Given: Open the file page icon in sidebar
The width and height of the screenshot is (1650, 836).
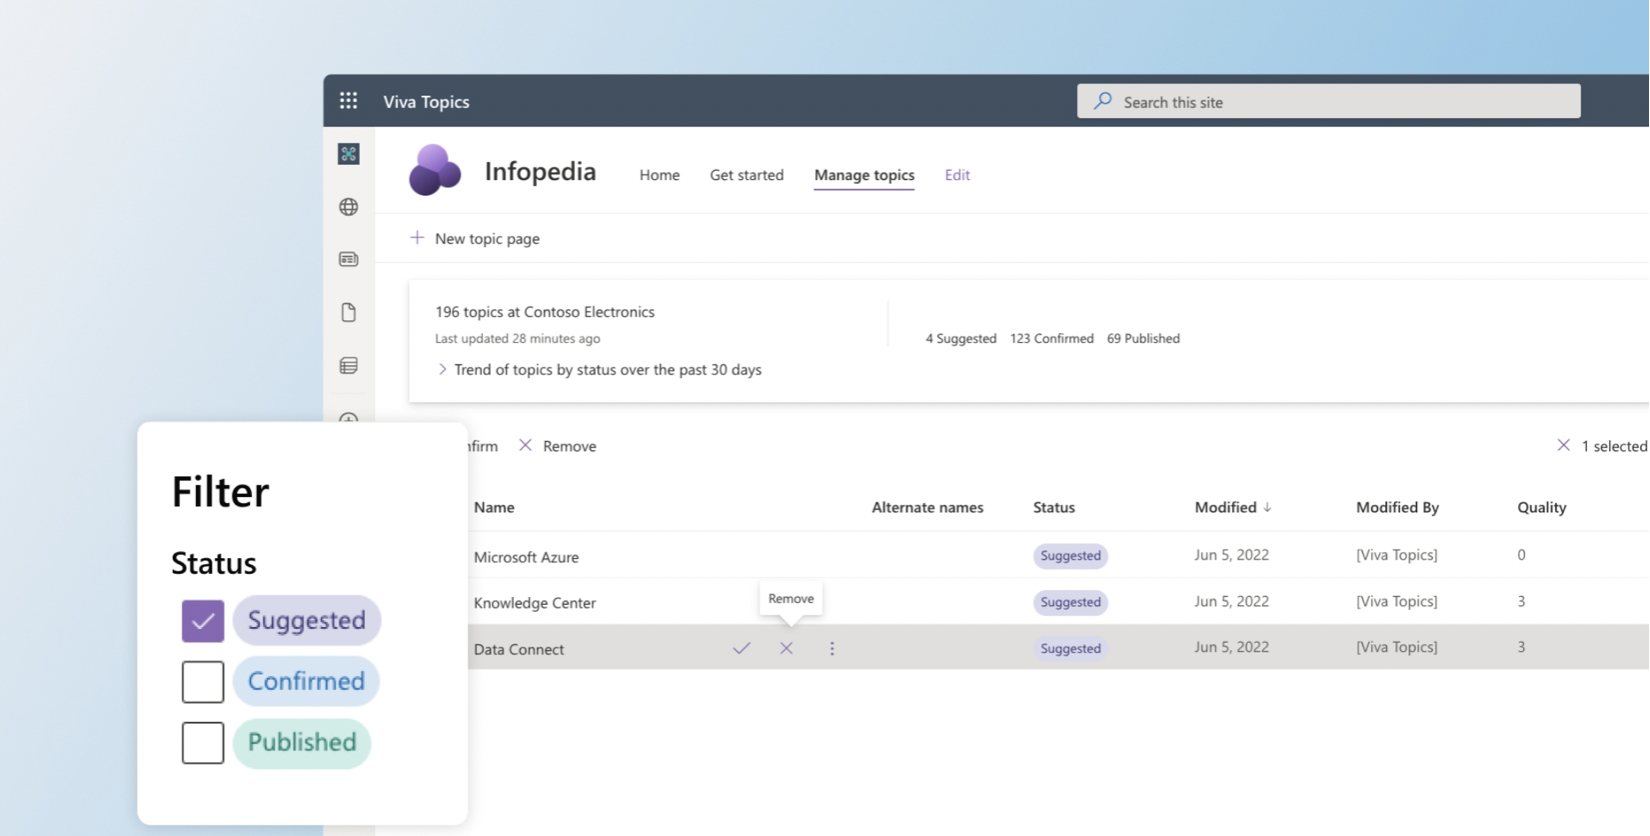Looking at the screenshot, I should 348,313.
